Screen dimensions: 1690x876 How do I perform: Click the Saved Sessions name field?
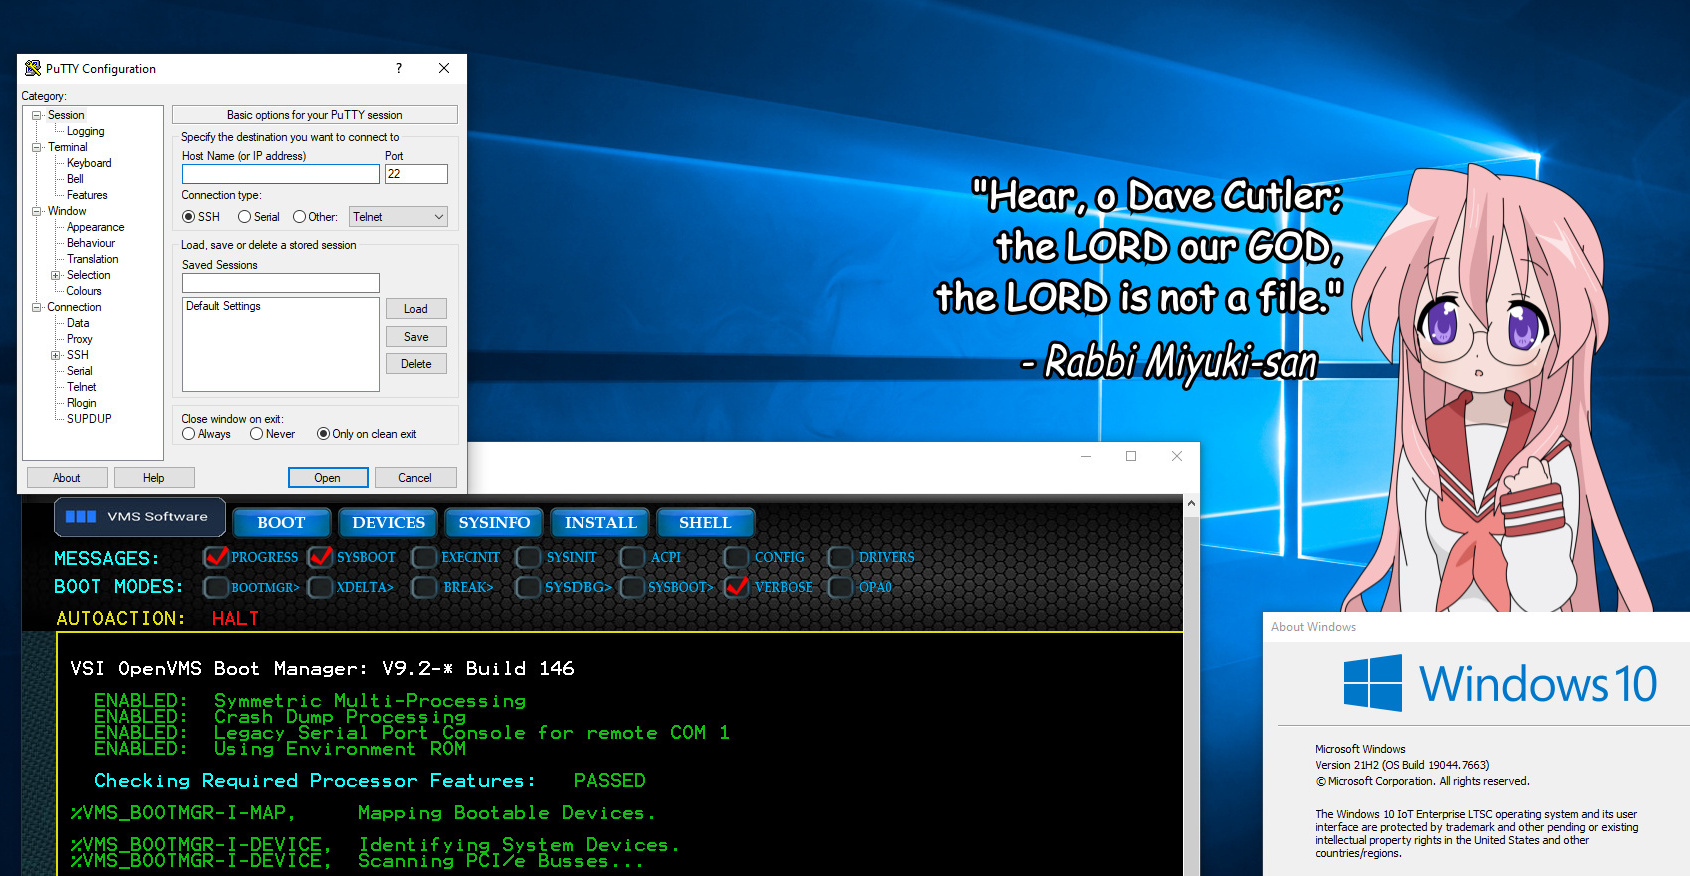coord(281,283)
